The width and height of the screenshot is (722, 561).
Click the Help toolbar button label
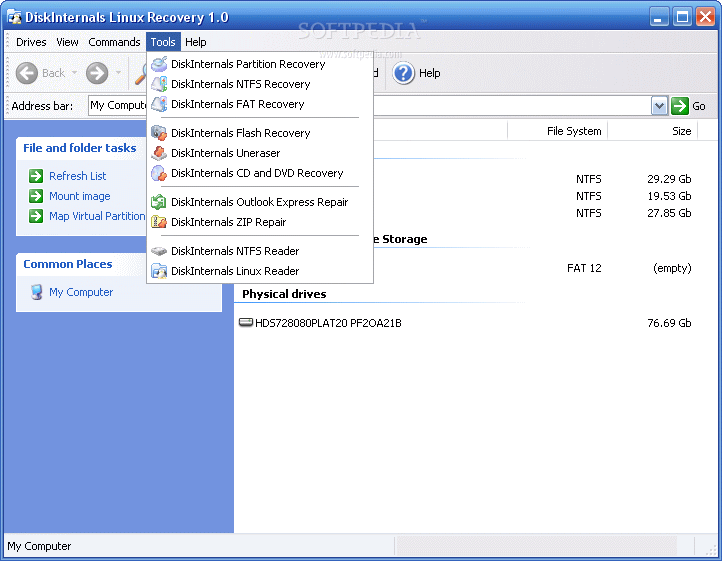coord(430,73)
